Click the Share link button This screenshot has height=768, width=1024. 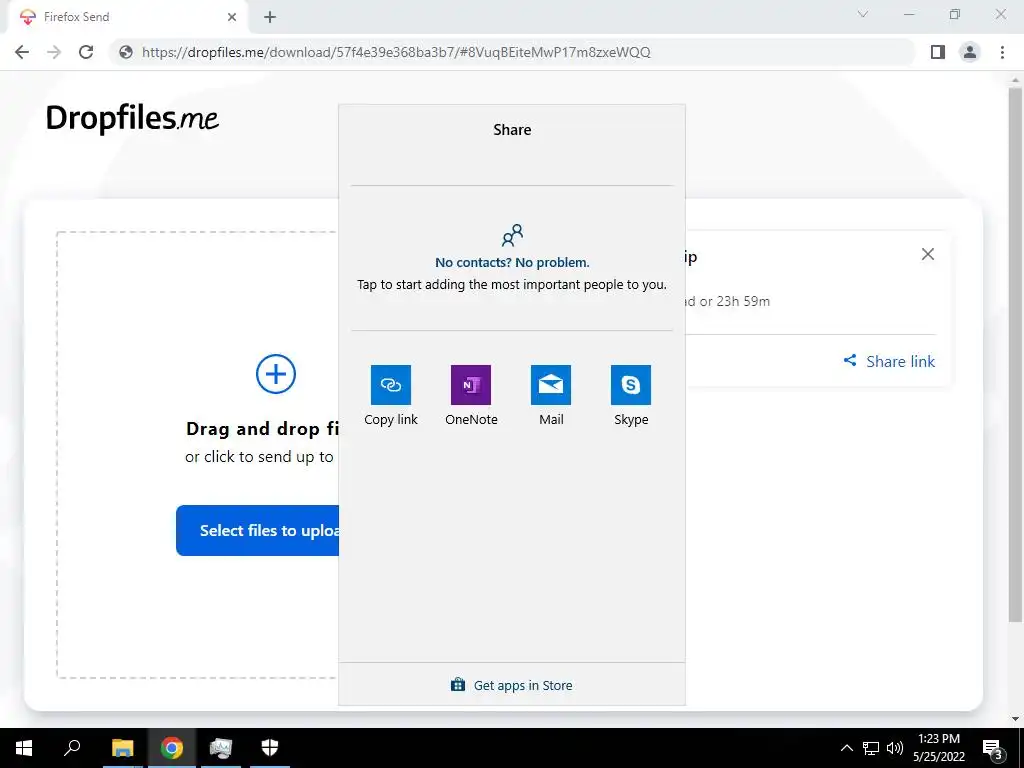pos(889,361)
